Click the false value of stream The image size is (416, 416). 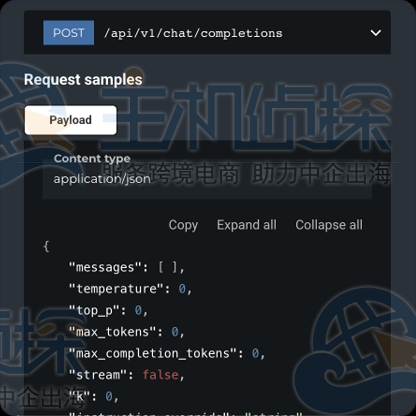161,375
